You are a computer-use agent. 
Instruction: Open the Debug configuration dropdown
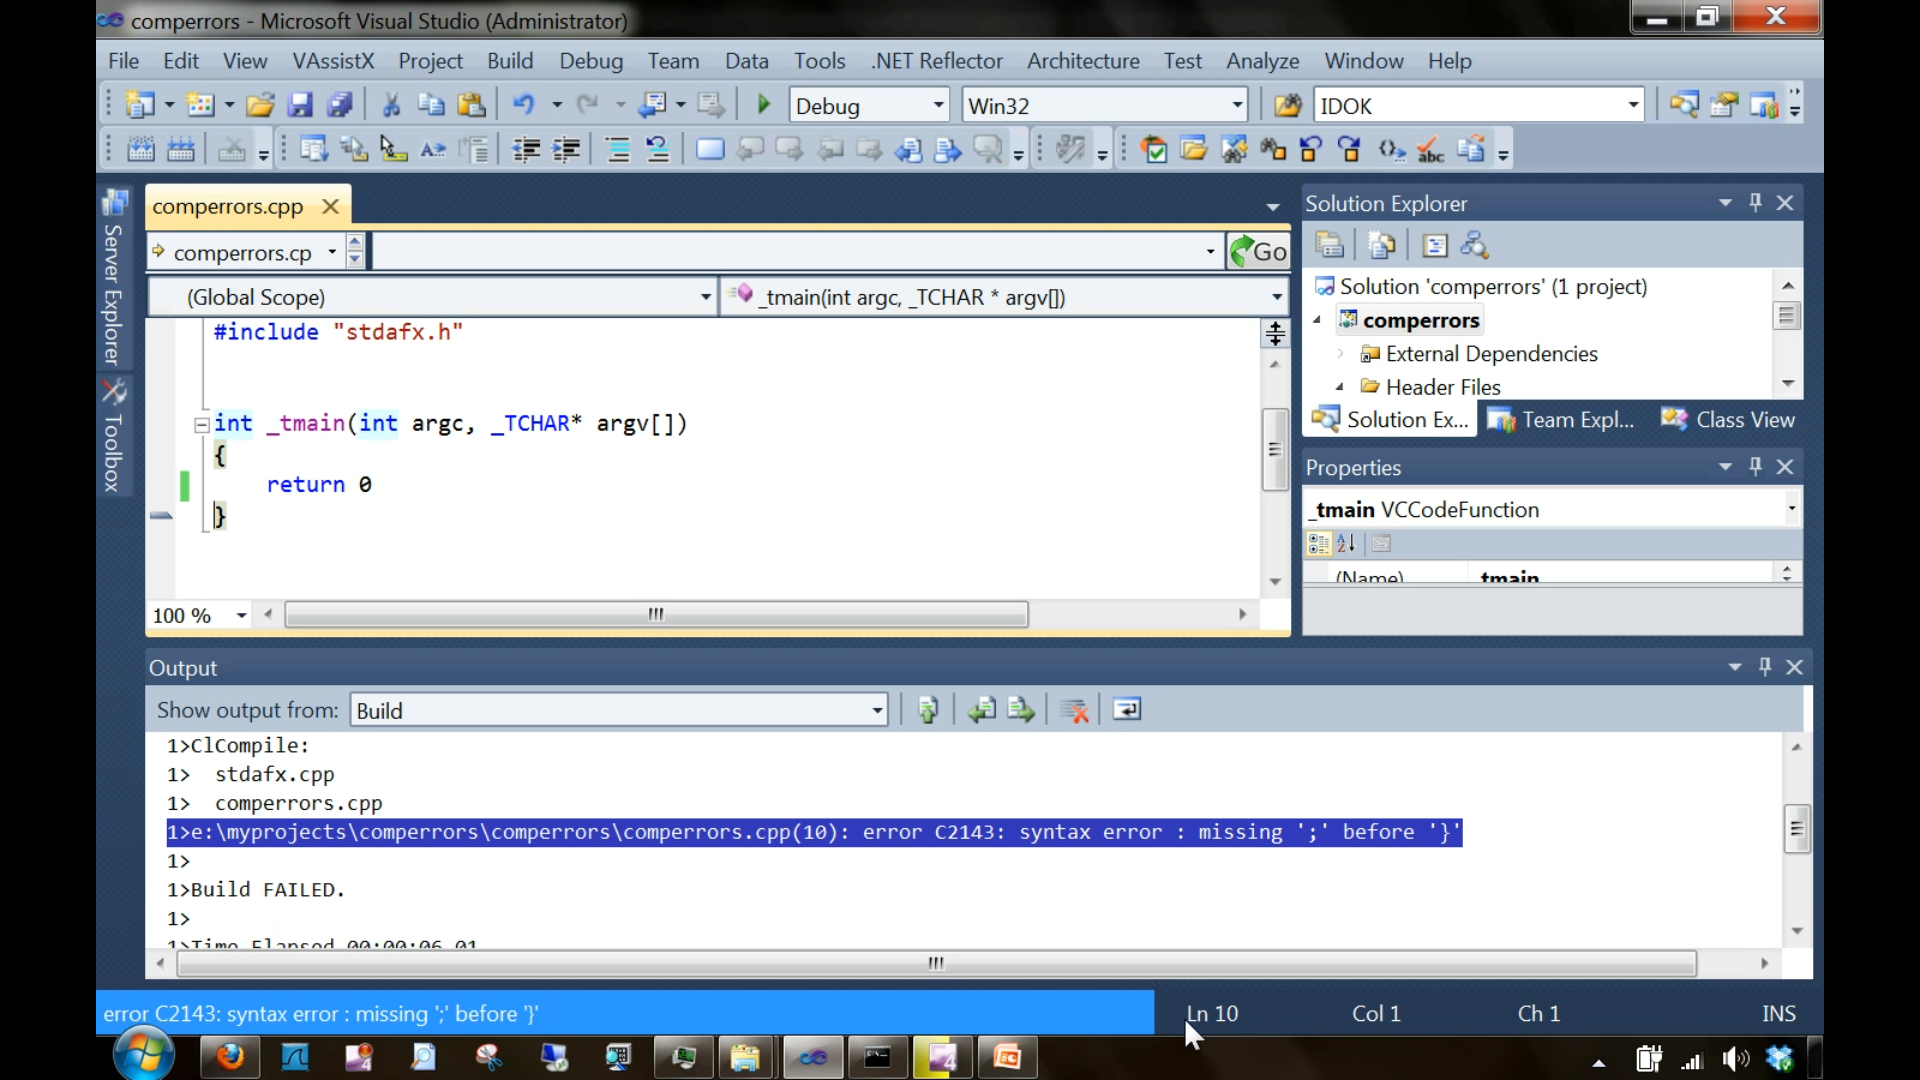point(936,104)
